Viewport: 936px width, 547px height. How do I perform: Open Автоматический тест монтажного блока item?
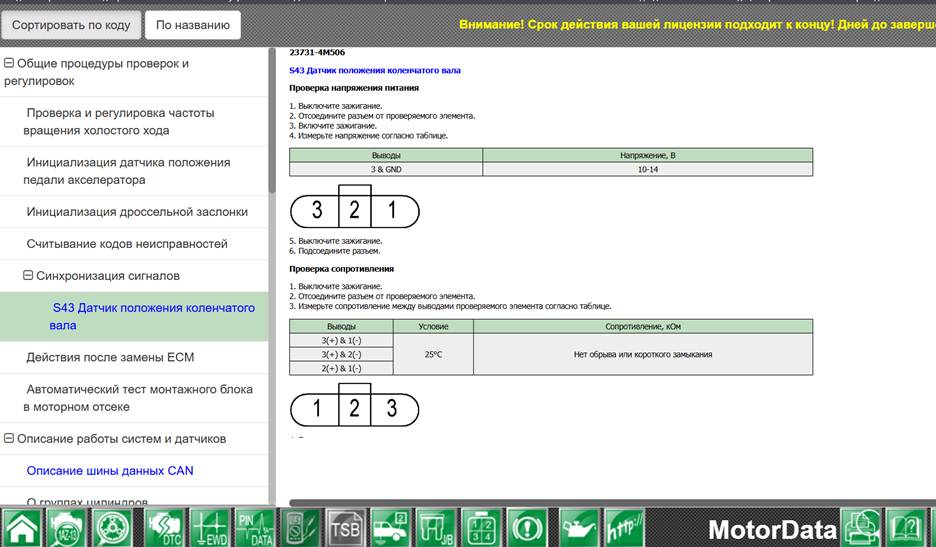tap(134, 398)
